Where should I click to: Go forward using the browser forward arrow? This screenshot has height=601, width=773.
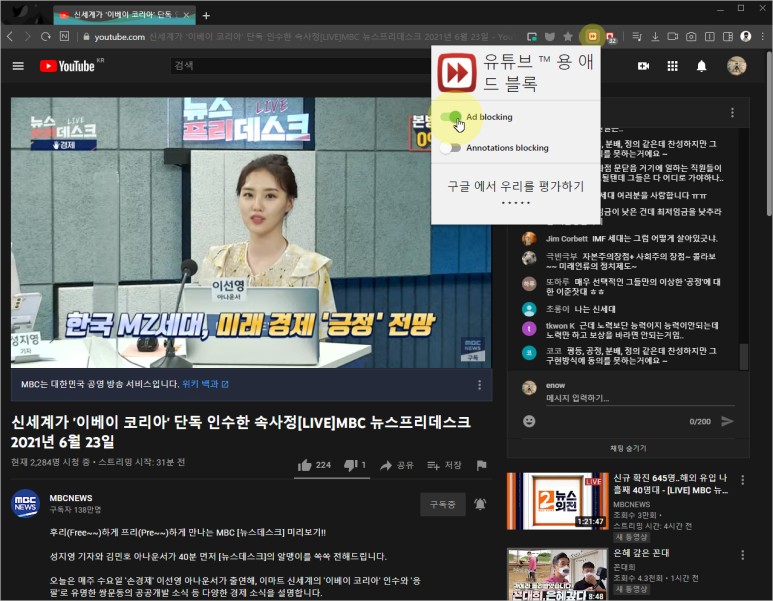[x=28, y=36]
